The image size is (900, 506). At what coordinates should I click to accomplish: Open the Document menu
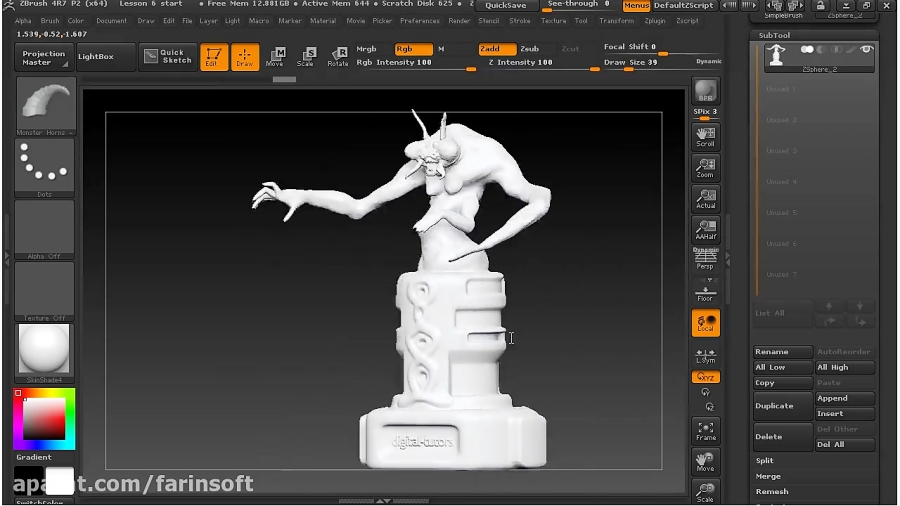point(111,21)
